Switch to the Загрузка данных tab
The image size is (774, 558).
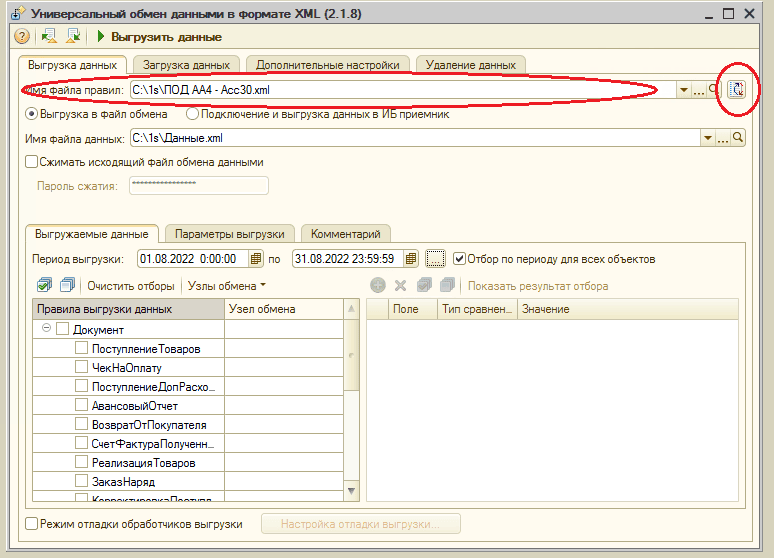click(186, 65)
